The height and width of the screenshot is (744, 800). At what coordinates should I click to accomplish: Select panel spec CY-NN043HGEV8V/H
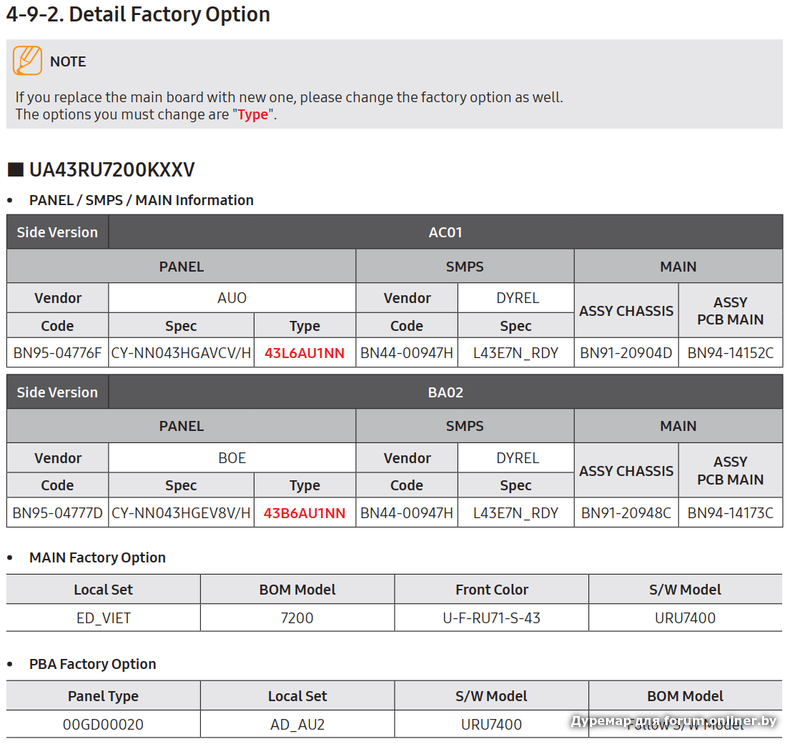pos(181,513)
